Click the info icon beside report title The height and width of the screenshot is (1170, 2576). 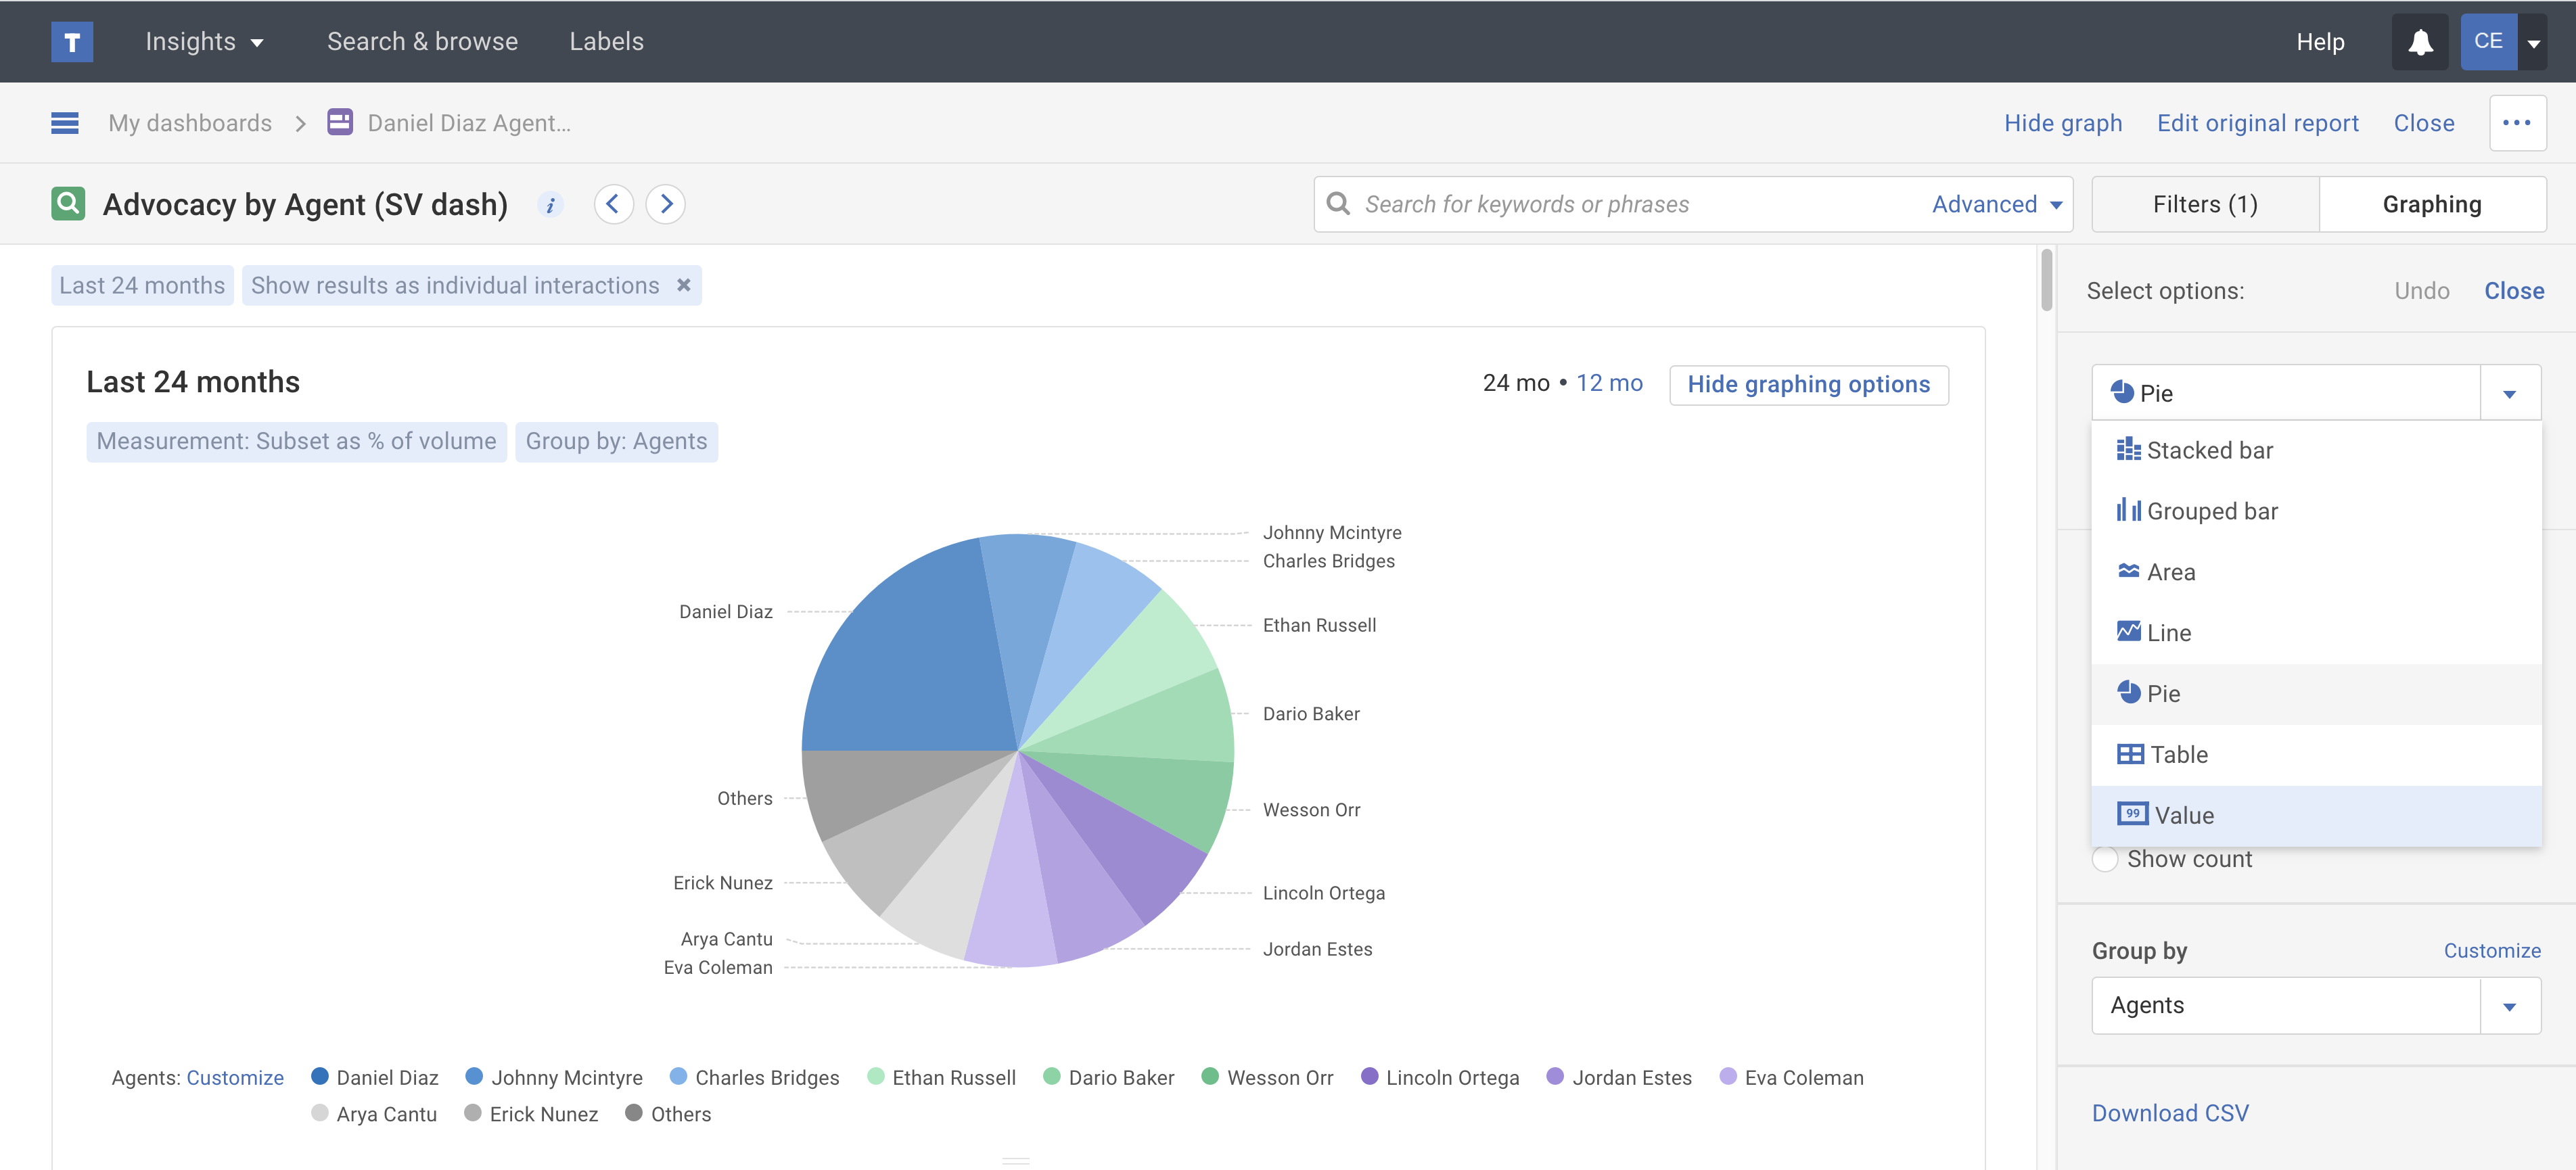[550, 205]
